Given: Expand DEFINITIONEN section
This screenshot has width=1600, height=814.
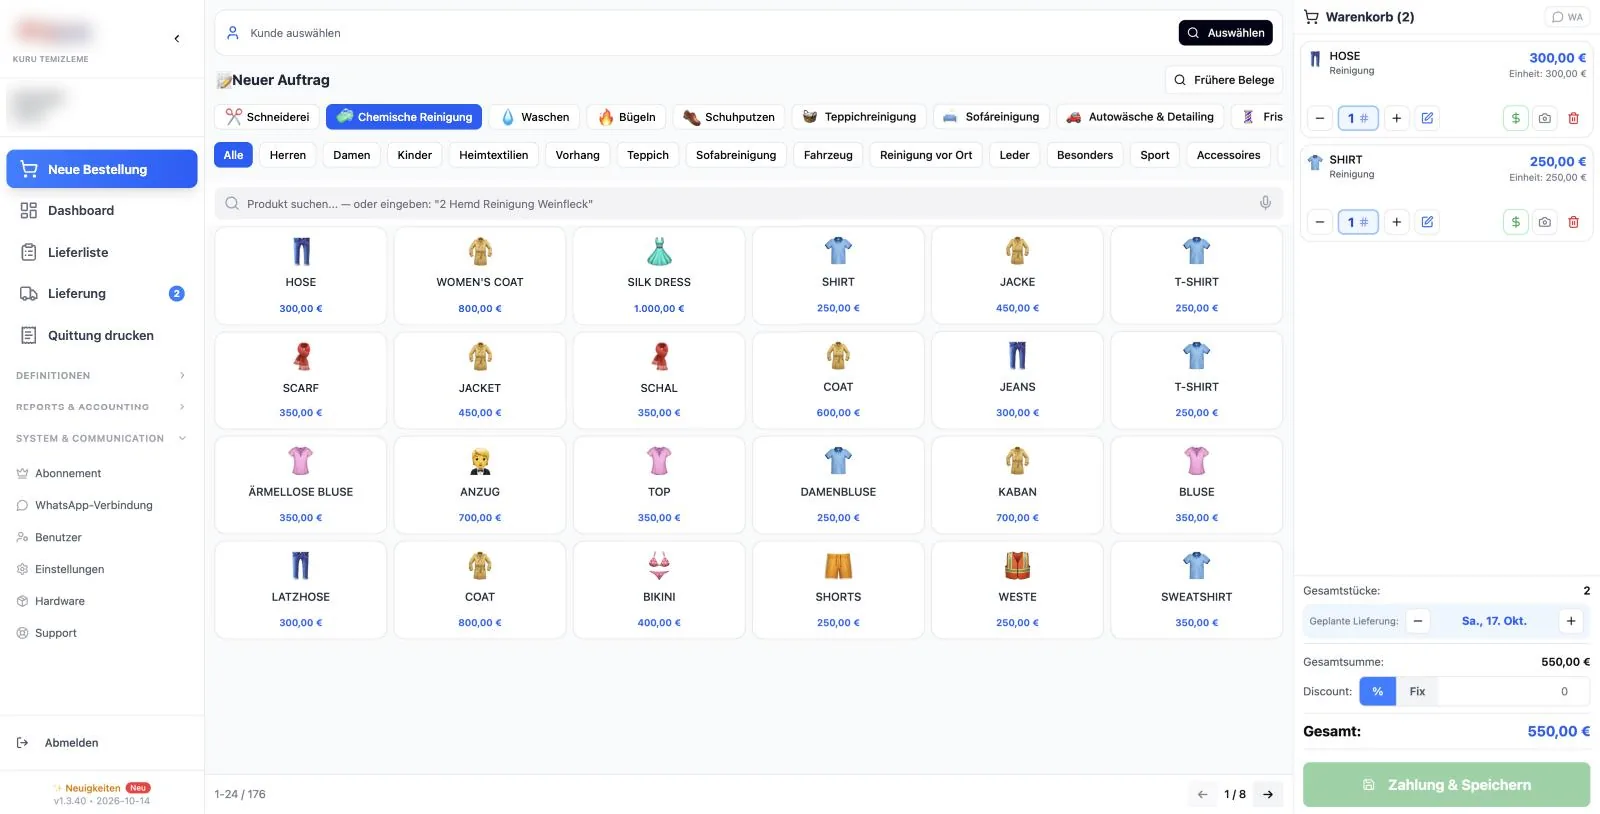Looking at the screenshot, I should pos(102,376).
